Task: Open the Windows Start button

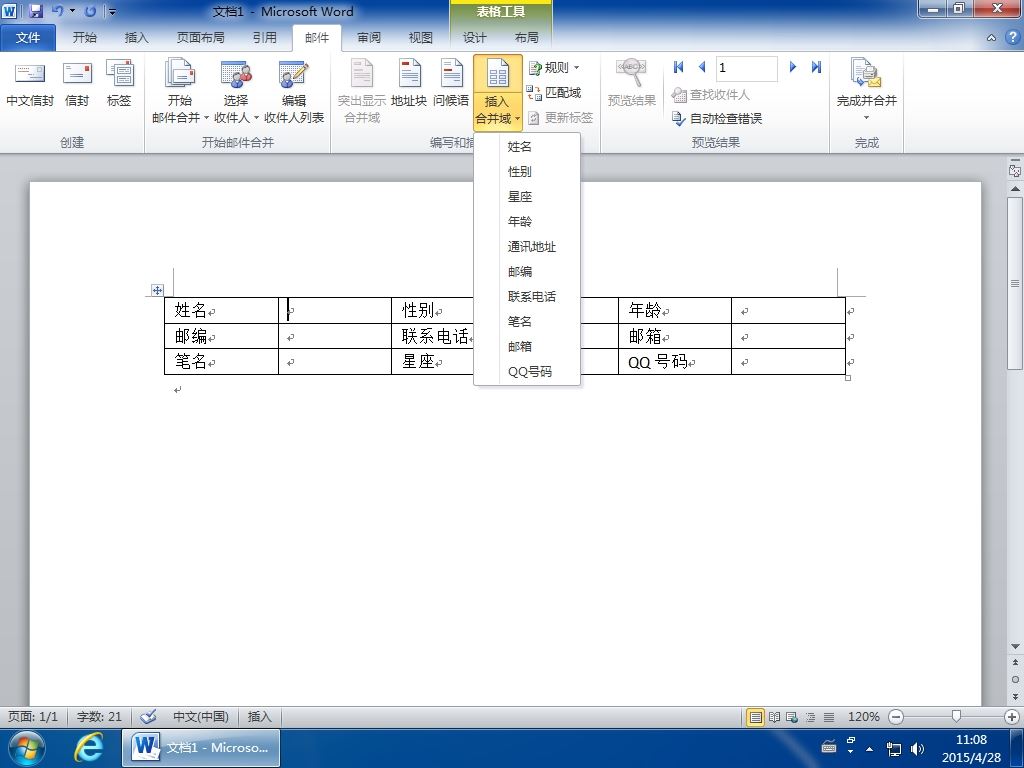Action: 26,748
